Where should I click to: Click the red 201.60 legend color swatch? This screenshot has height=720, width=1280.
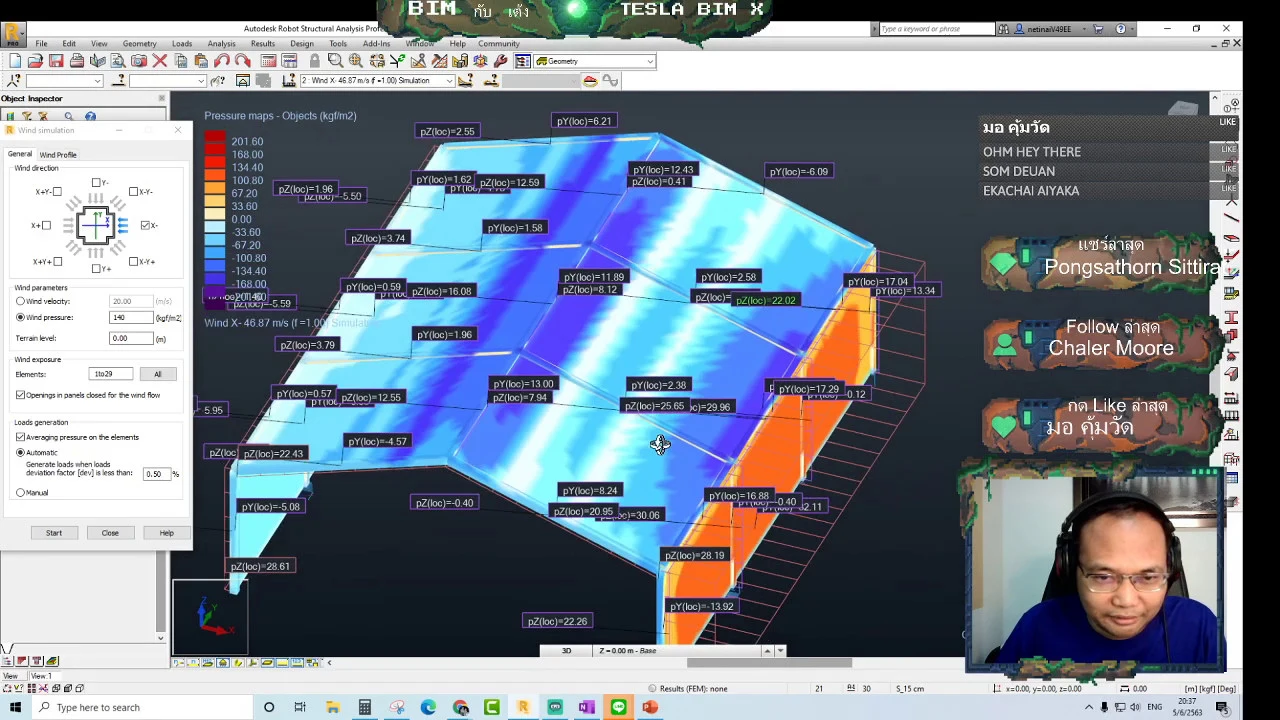[x=215, y=137]
